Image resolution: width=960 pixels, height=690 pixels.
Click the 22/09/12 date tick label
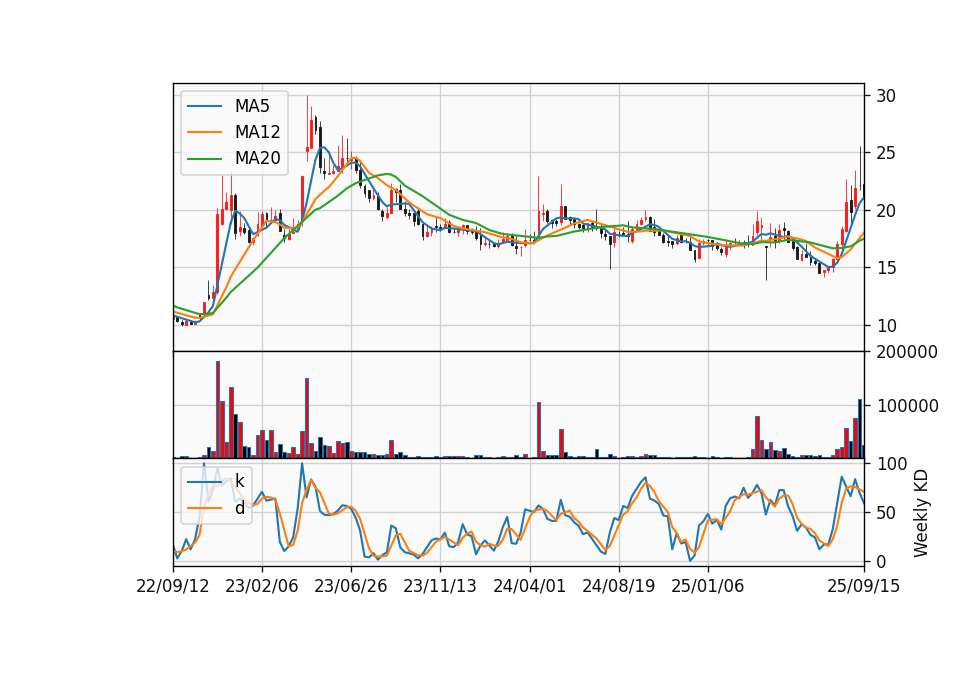coord(173,586)
